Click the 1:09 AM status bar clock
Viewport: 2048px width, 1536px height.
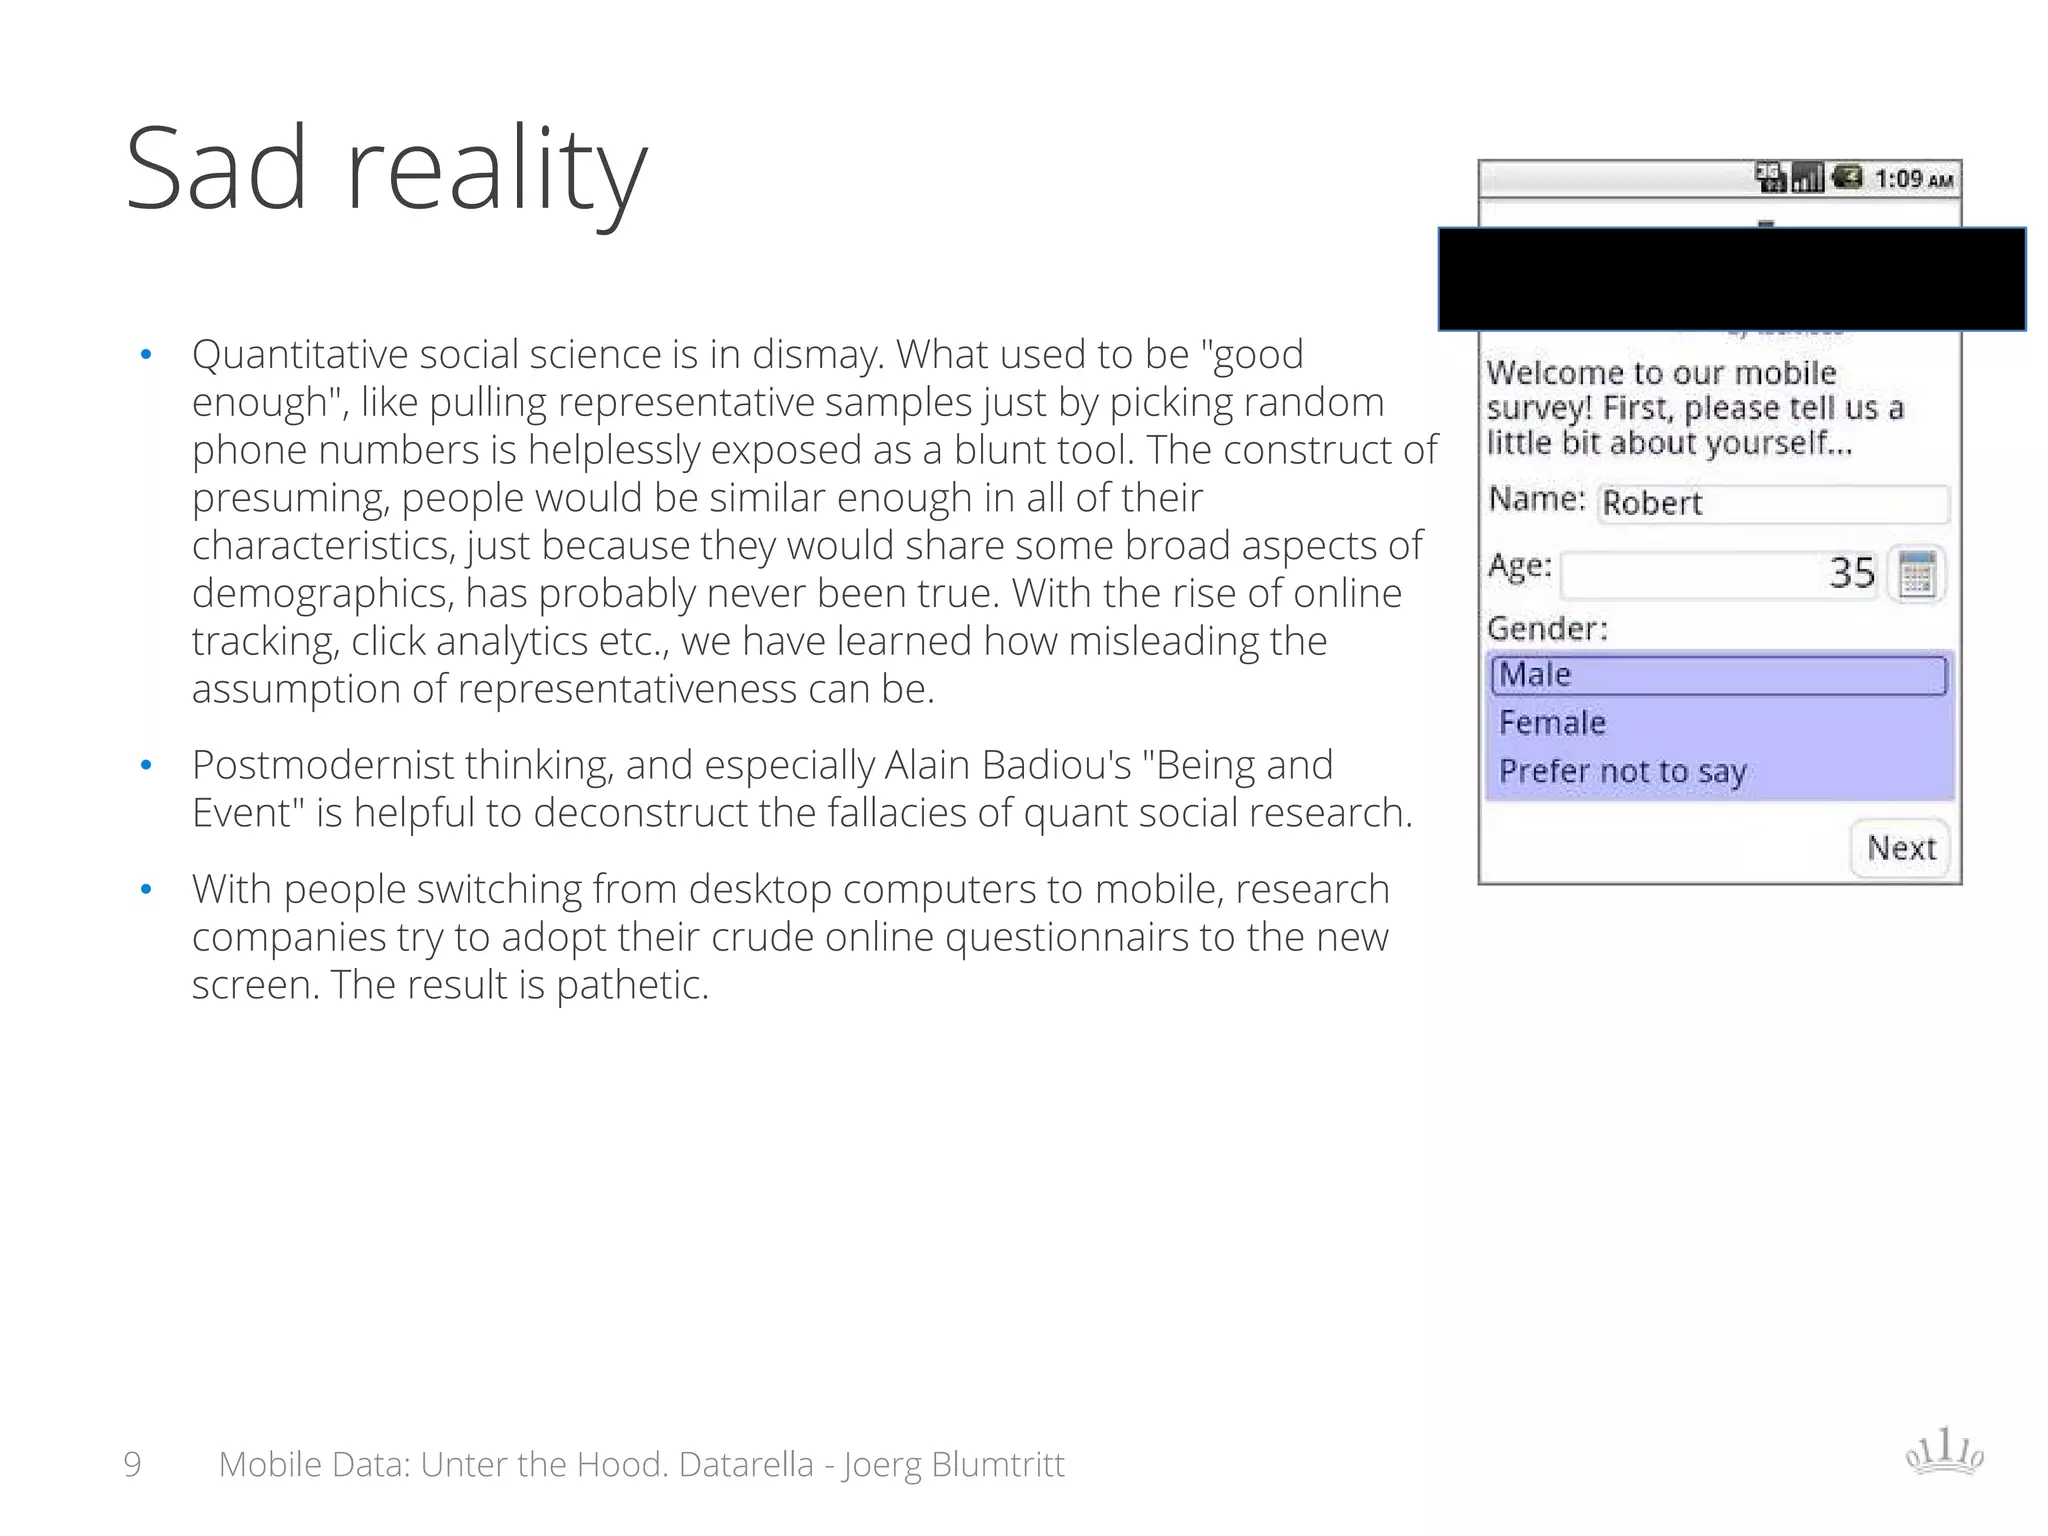click(x=1913, y=180)
